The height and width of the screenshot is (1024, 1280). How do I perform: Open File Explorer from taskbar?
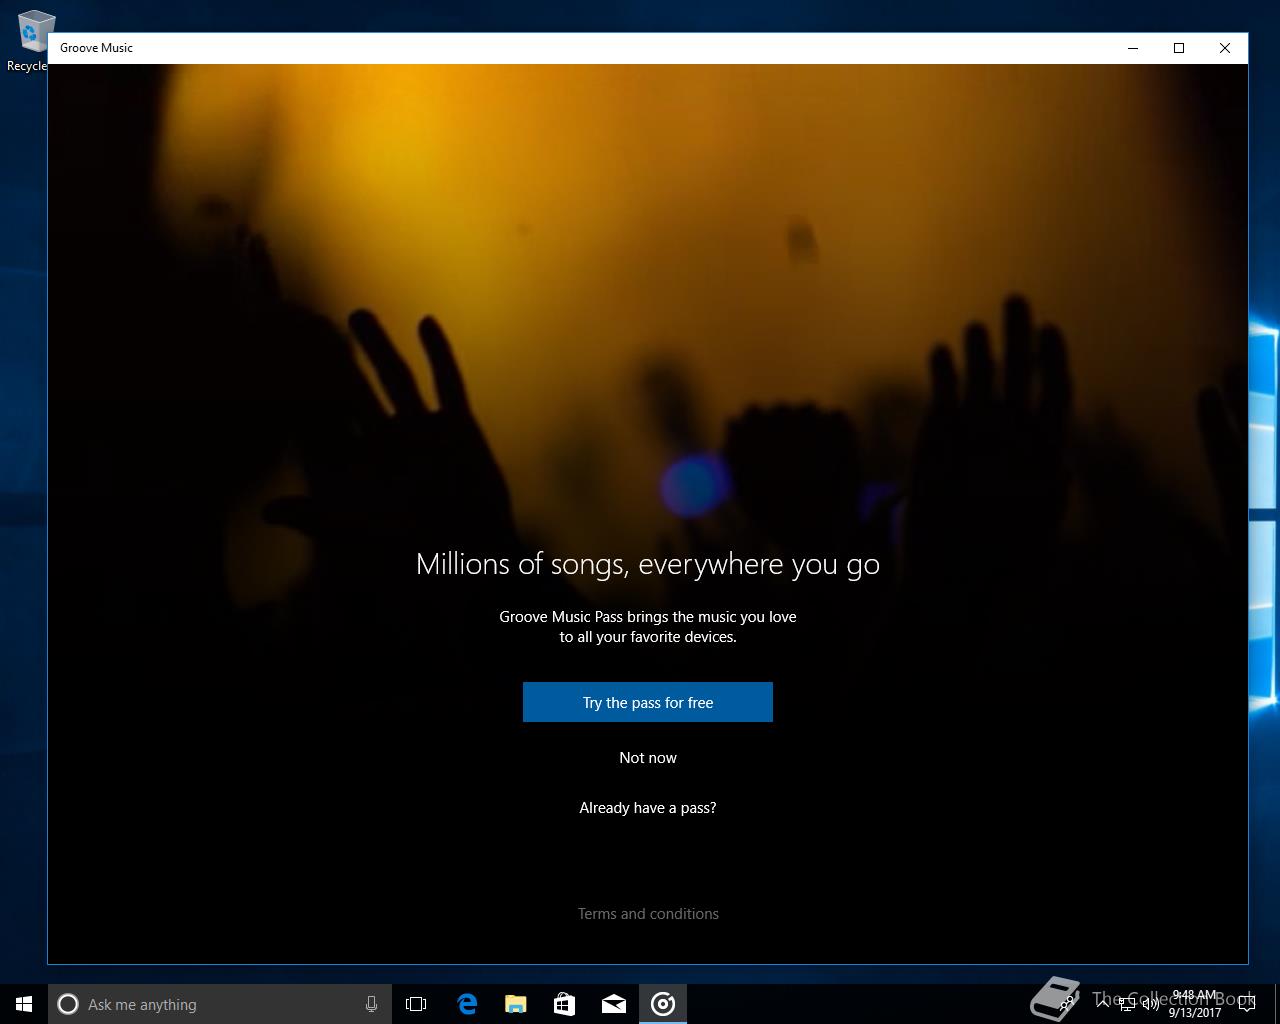click(515, 1004)
